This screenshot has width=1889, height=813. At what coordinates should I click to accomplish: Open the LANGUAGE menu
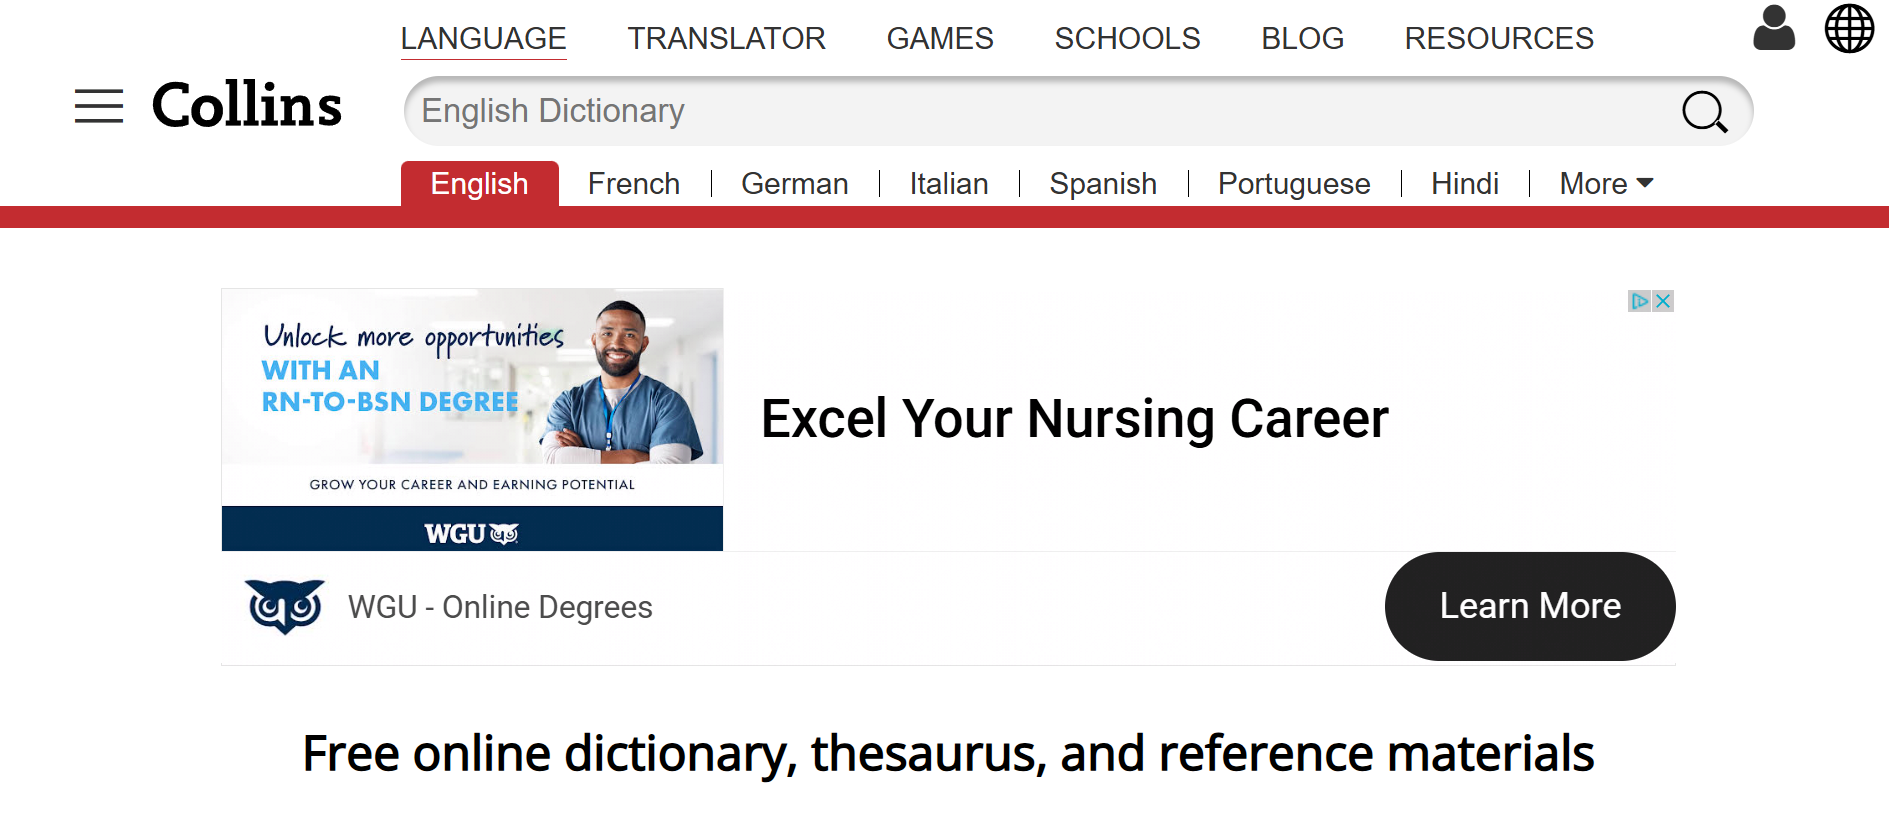pyautogui.click(x=483, y=38)
